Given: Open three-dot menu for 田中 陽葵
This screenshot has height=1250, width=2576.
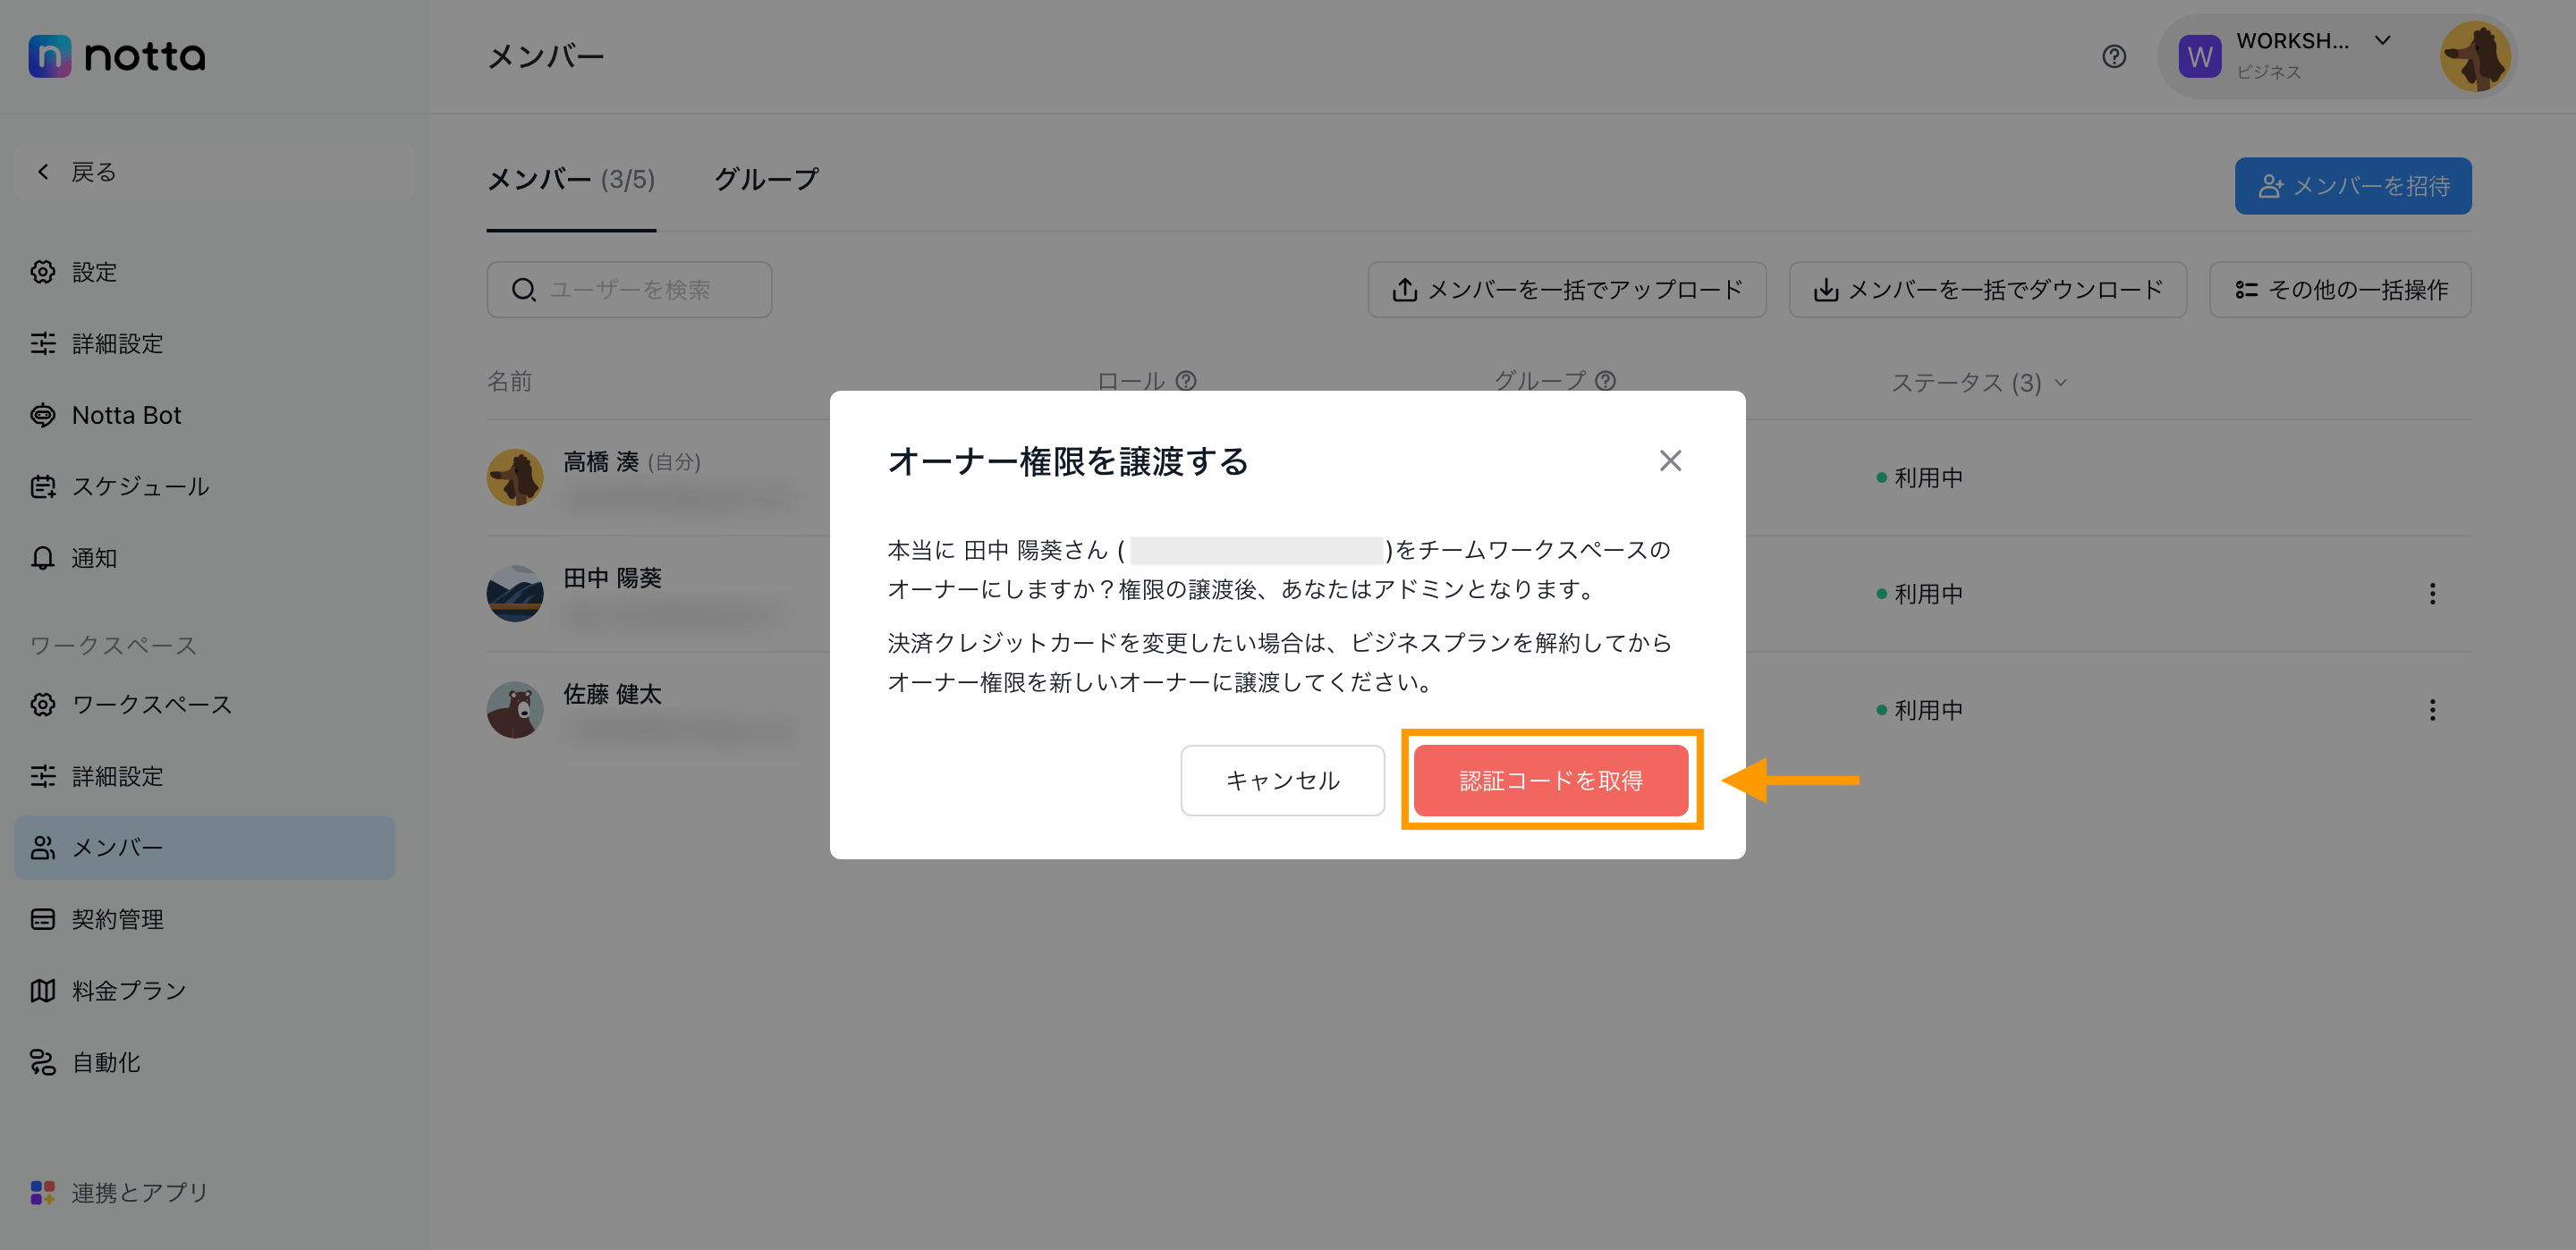Looking at the screenshot, I should tap(2432, 594).
